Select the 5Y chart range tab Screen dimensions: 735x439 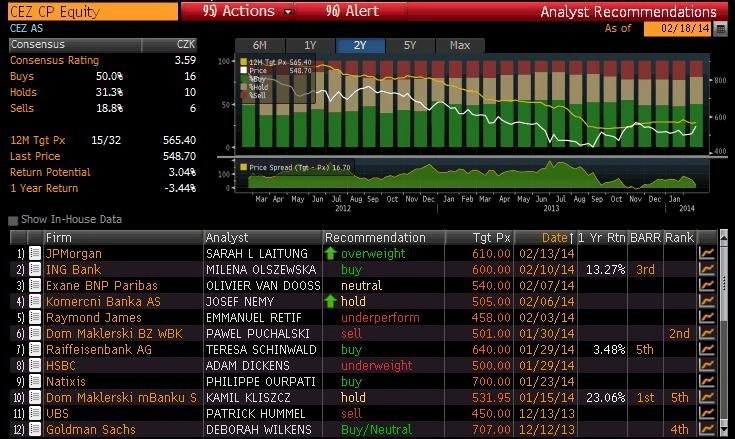pyautogui.click(x=410, y=45)
